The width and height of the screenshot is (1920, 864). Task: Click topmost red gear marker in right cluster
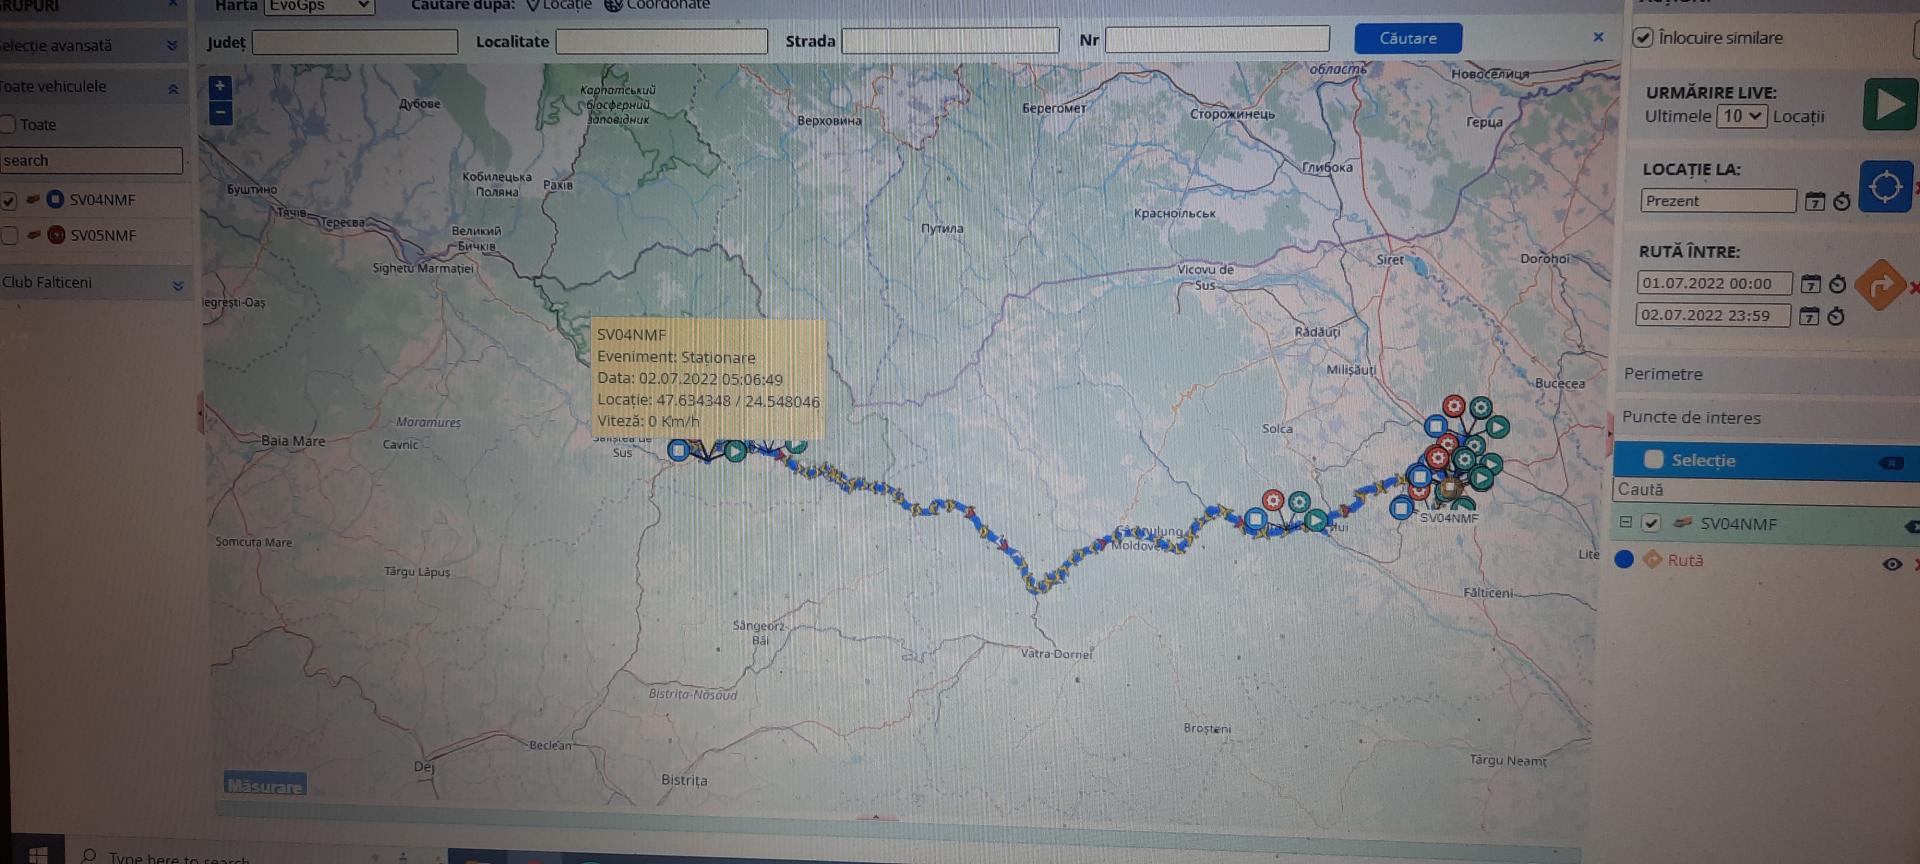[x=1454, y=406]
